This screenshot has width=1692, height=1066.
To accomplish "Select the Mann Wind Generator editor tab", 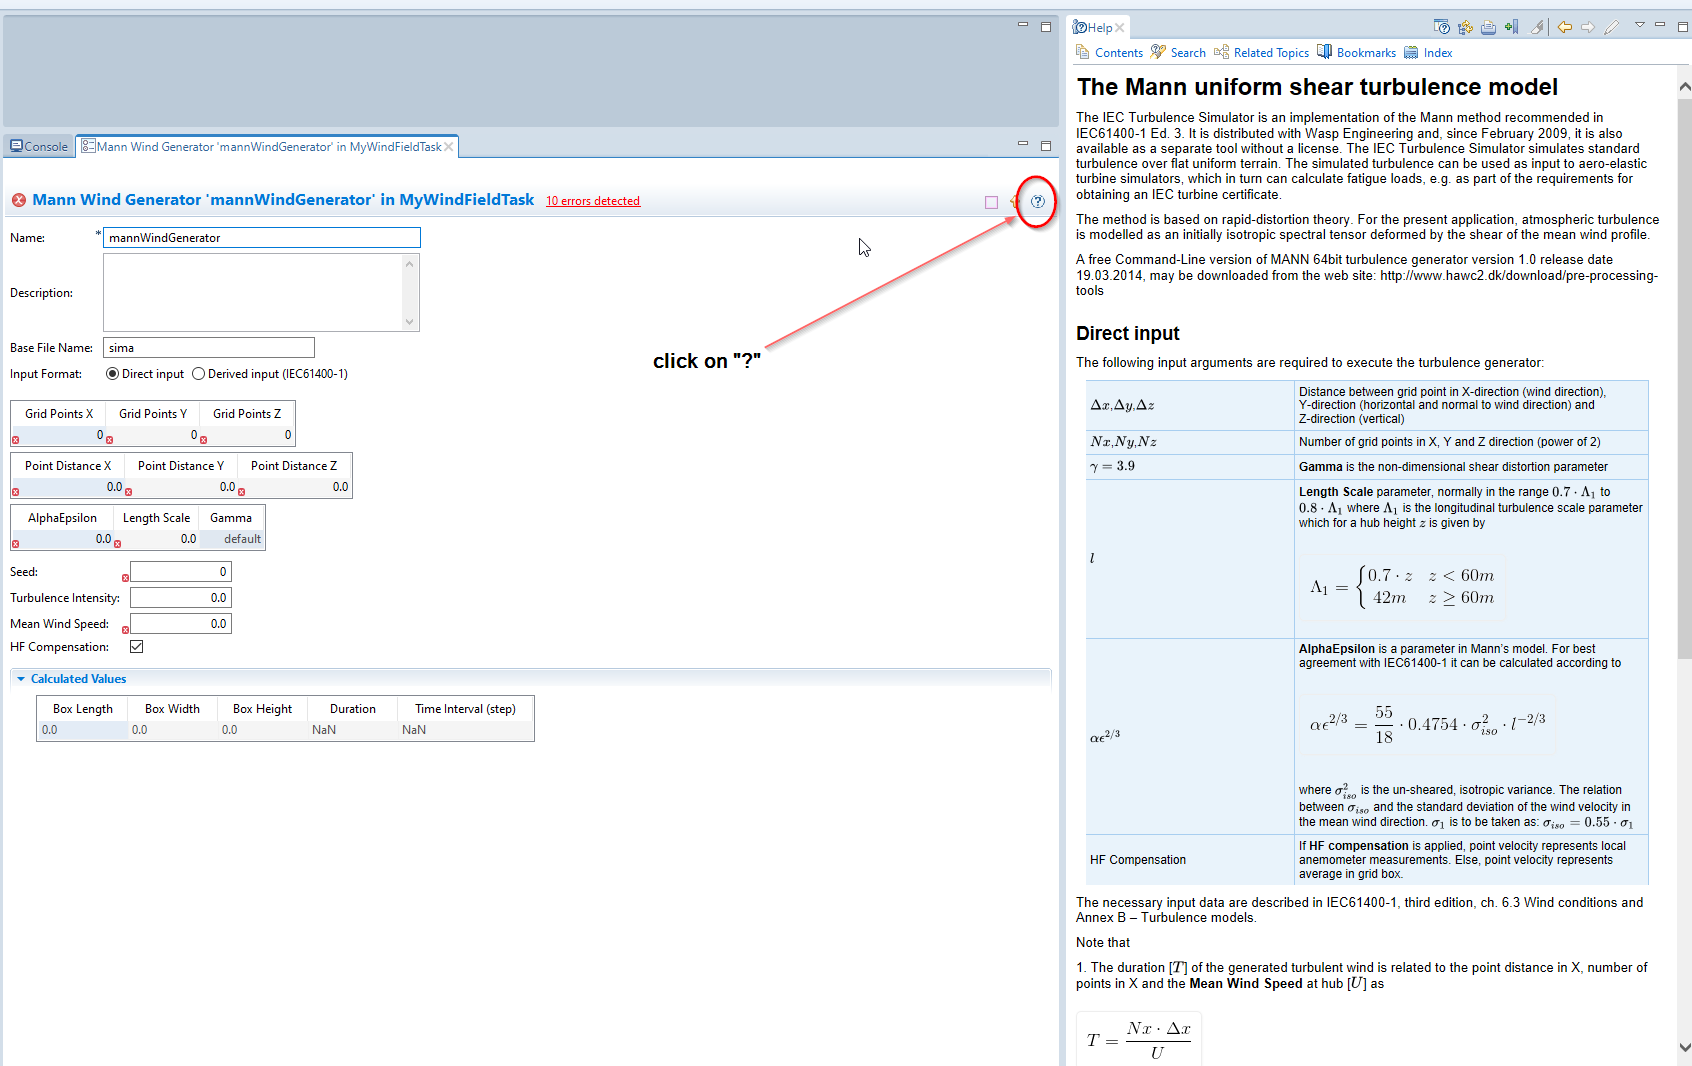I will (267, 147).
